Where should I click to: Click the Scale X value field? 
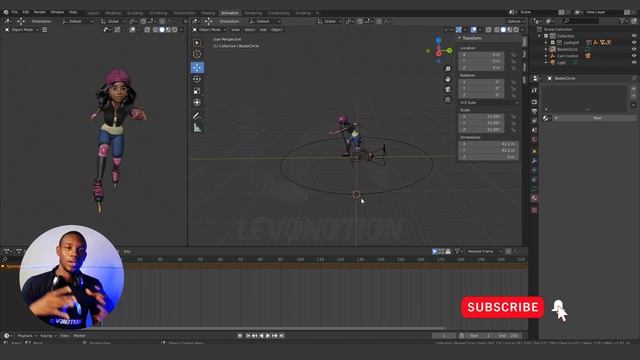pyautogui.click(x=482, y=117)
